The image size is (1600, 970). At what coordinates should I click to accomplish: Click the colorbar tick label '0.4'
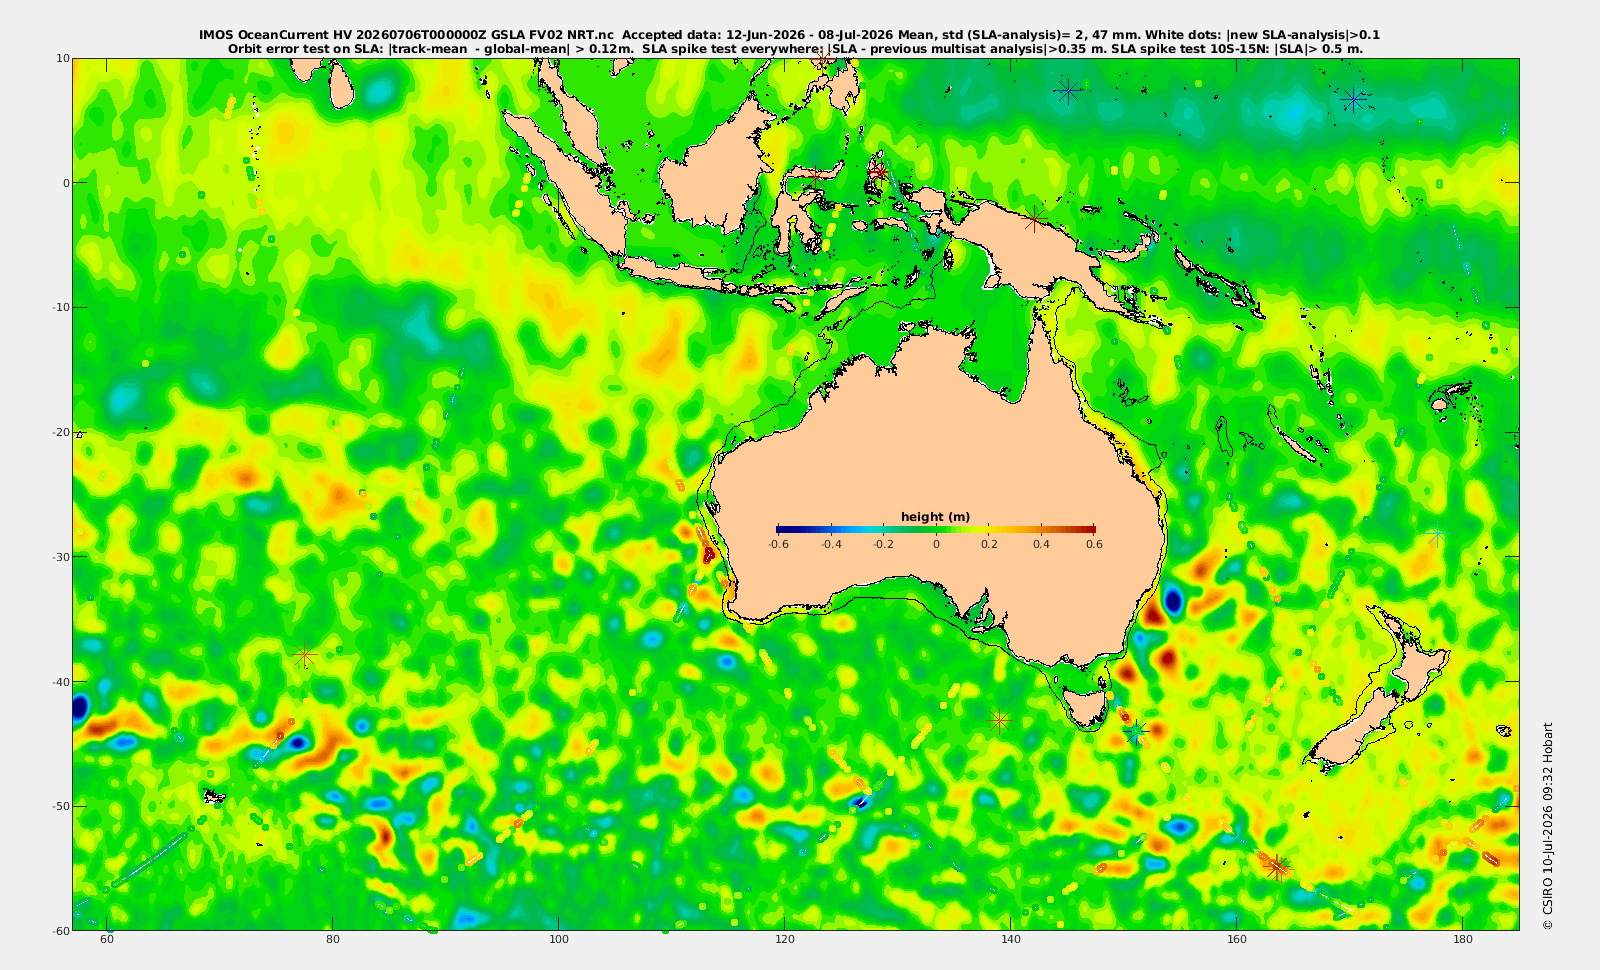click(1041, 545)
